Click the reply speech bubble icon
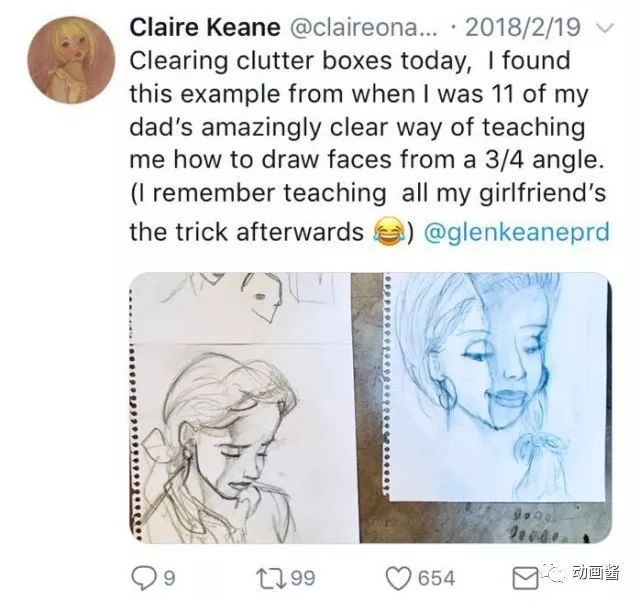The image size is (640, 601). [x=145, y=577]
